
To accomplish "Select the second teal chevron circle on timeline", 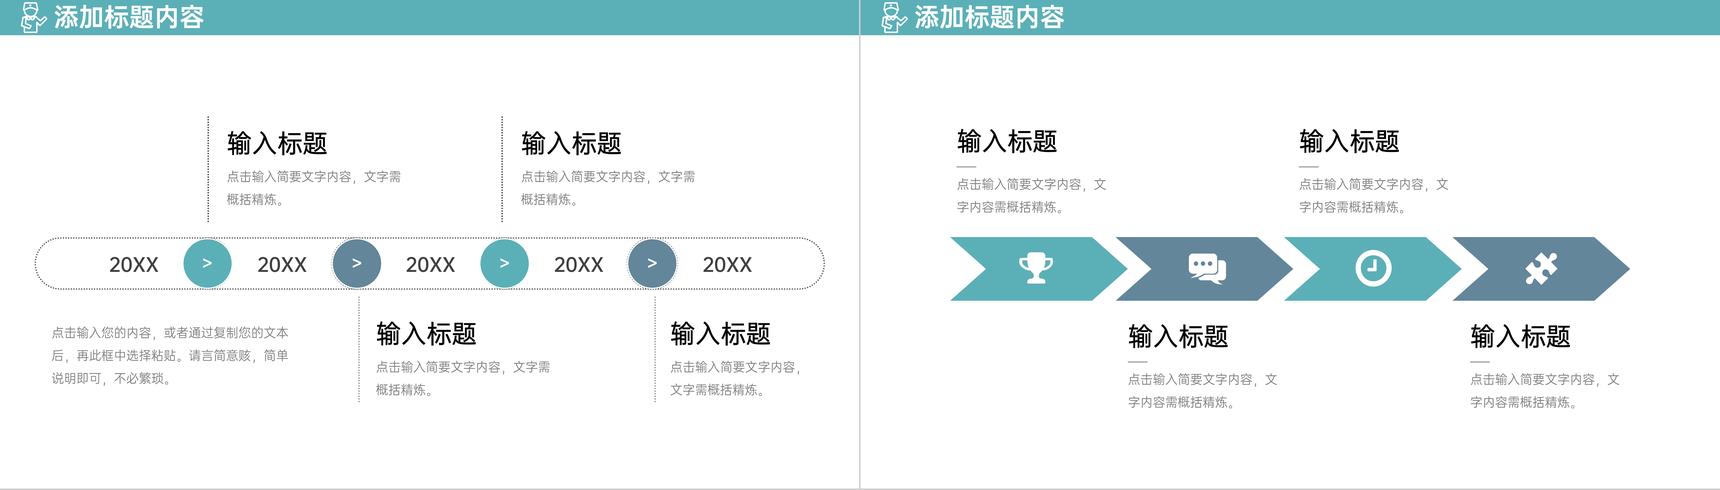I will pyautogui.click(x=504, y=264).
